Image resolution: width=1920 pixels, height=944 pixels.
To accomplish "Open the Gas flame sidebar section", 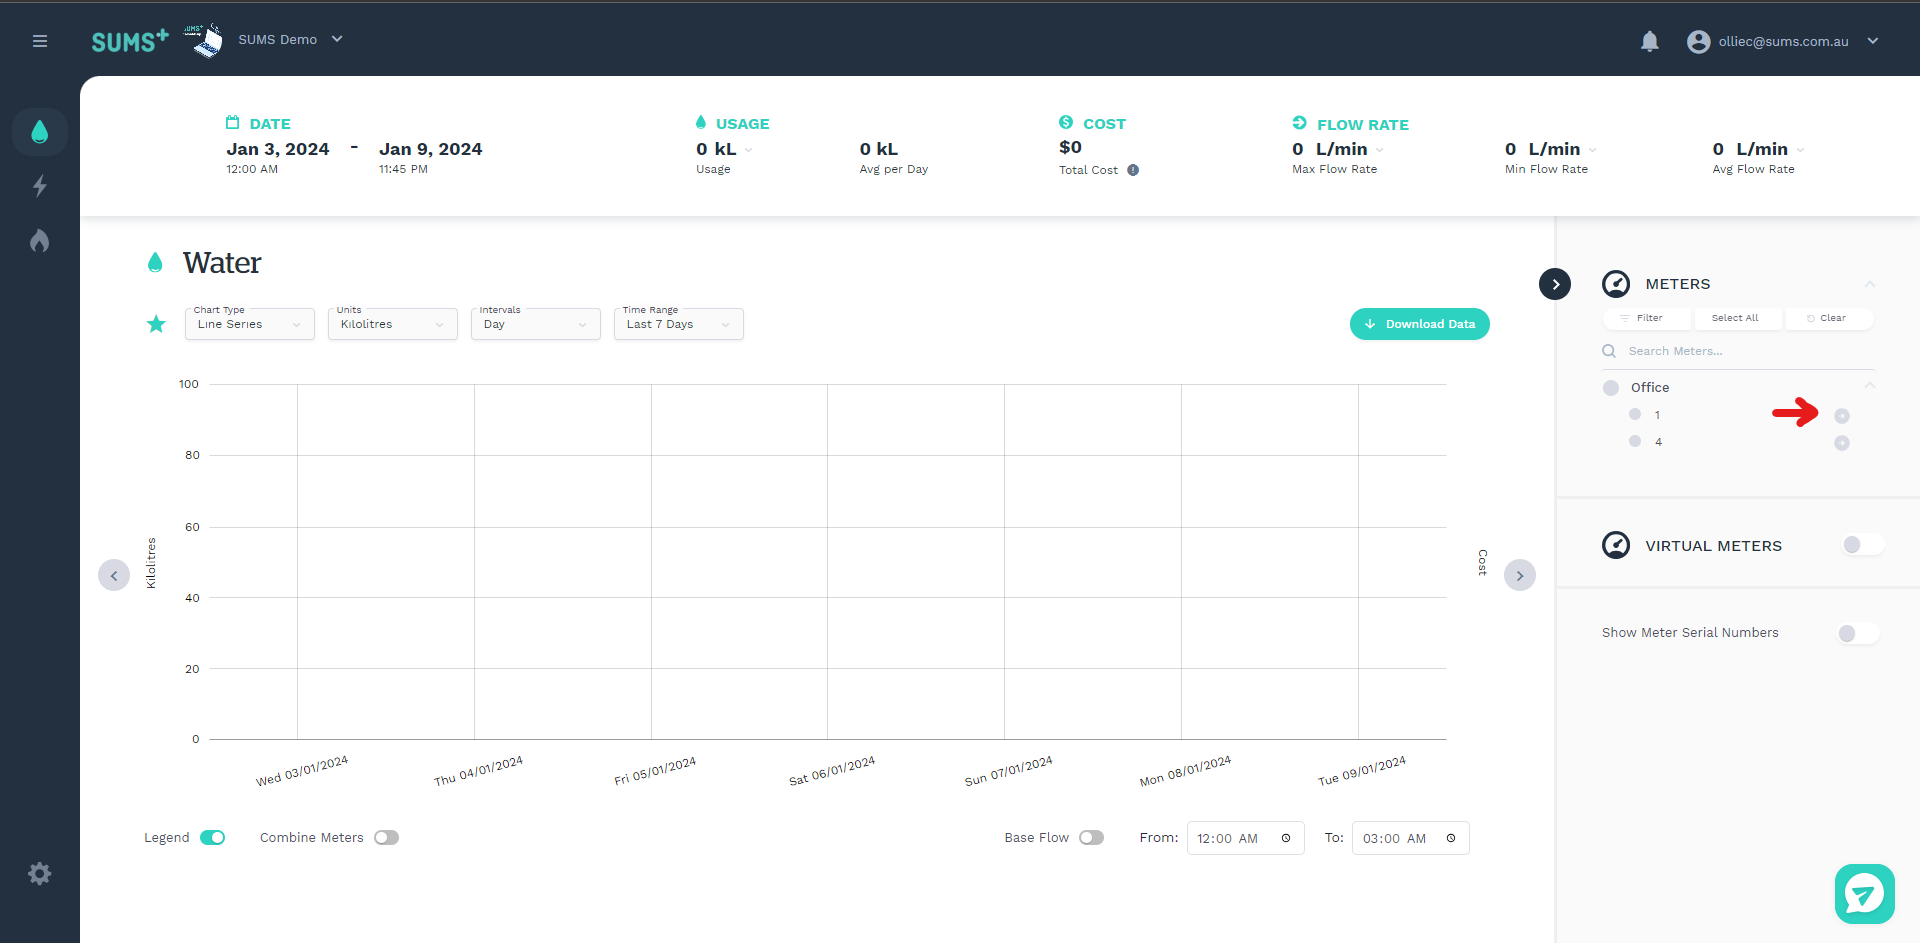I will tap(40, 241).
